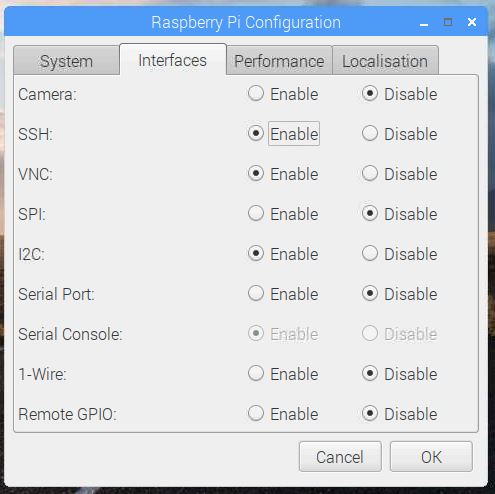Open the Performance tab
The width and height of the screenshot is (495, 494).
(x=279, y=61)
